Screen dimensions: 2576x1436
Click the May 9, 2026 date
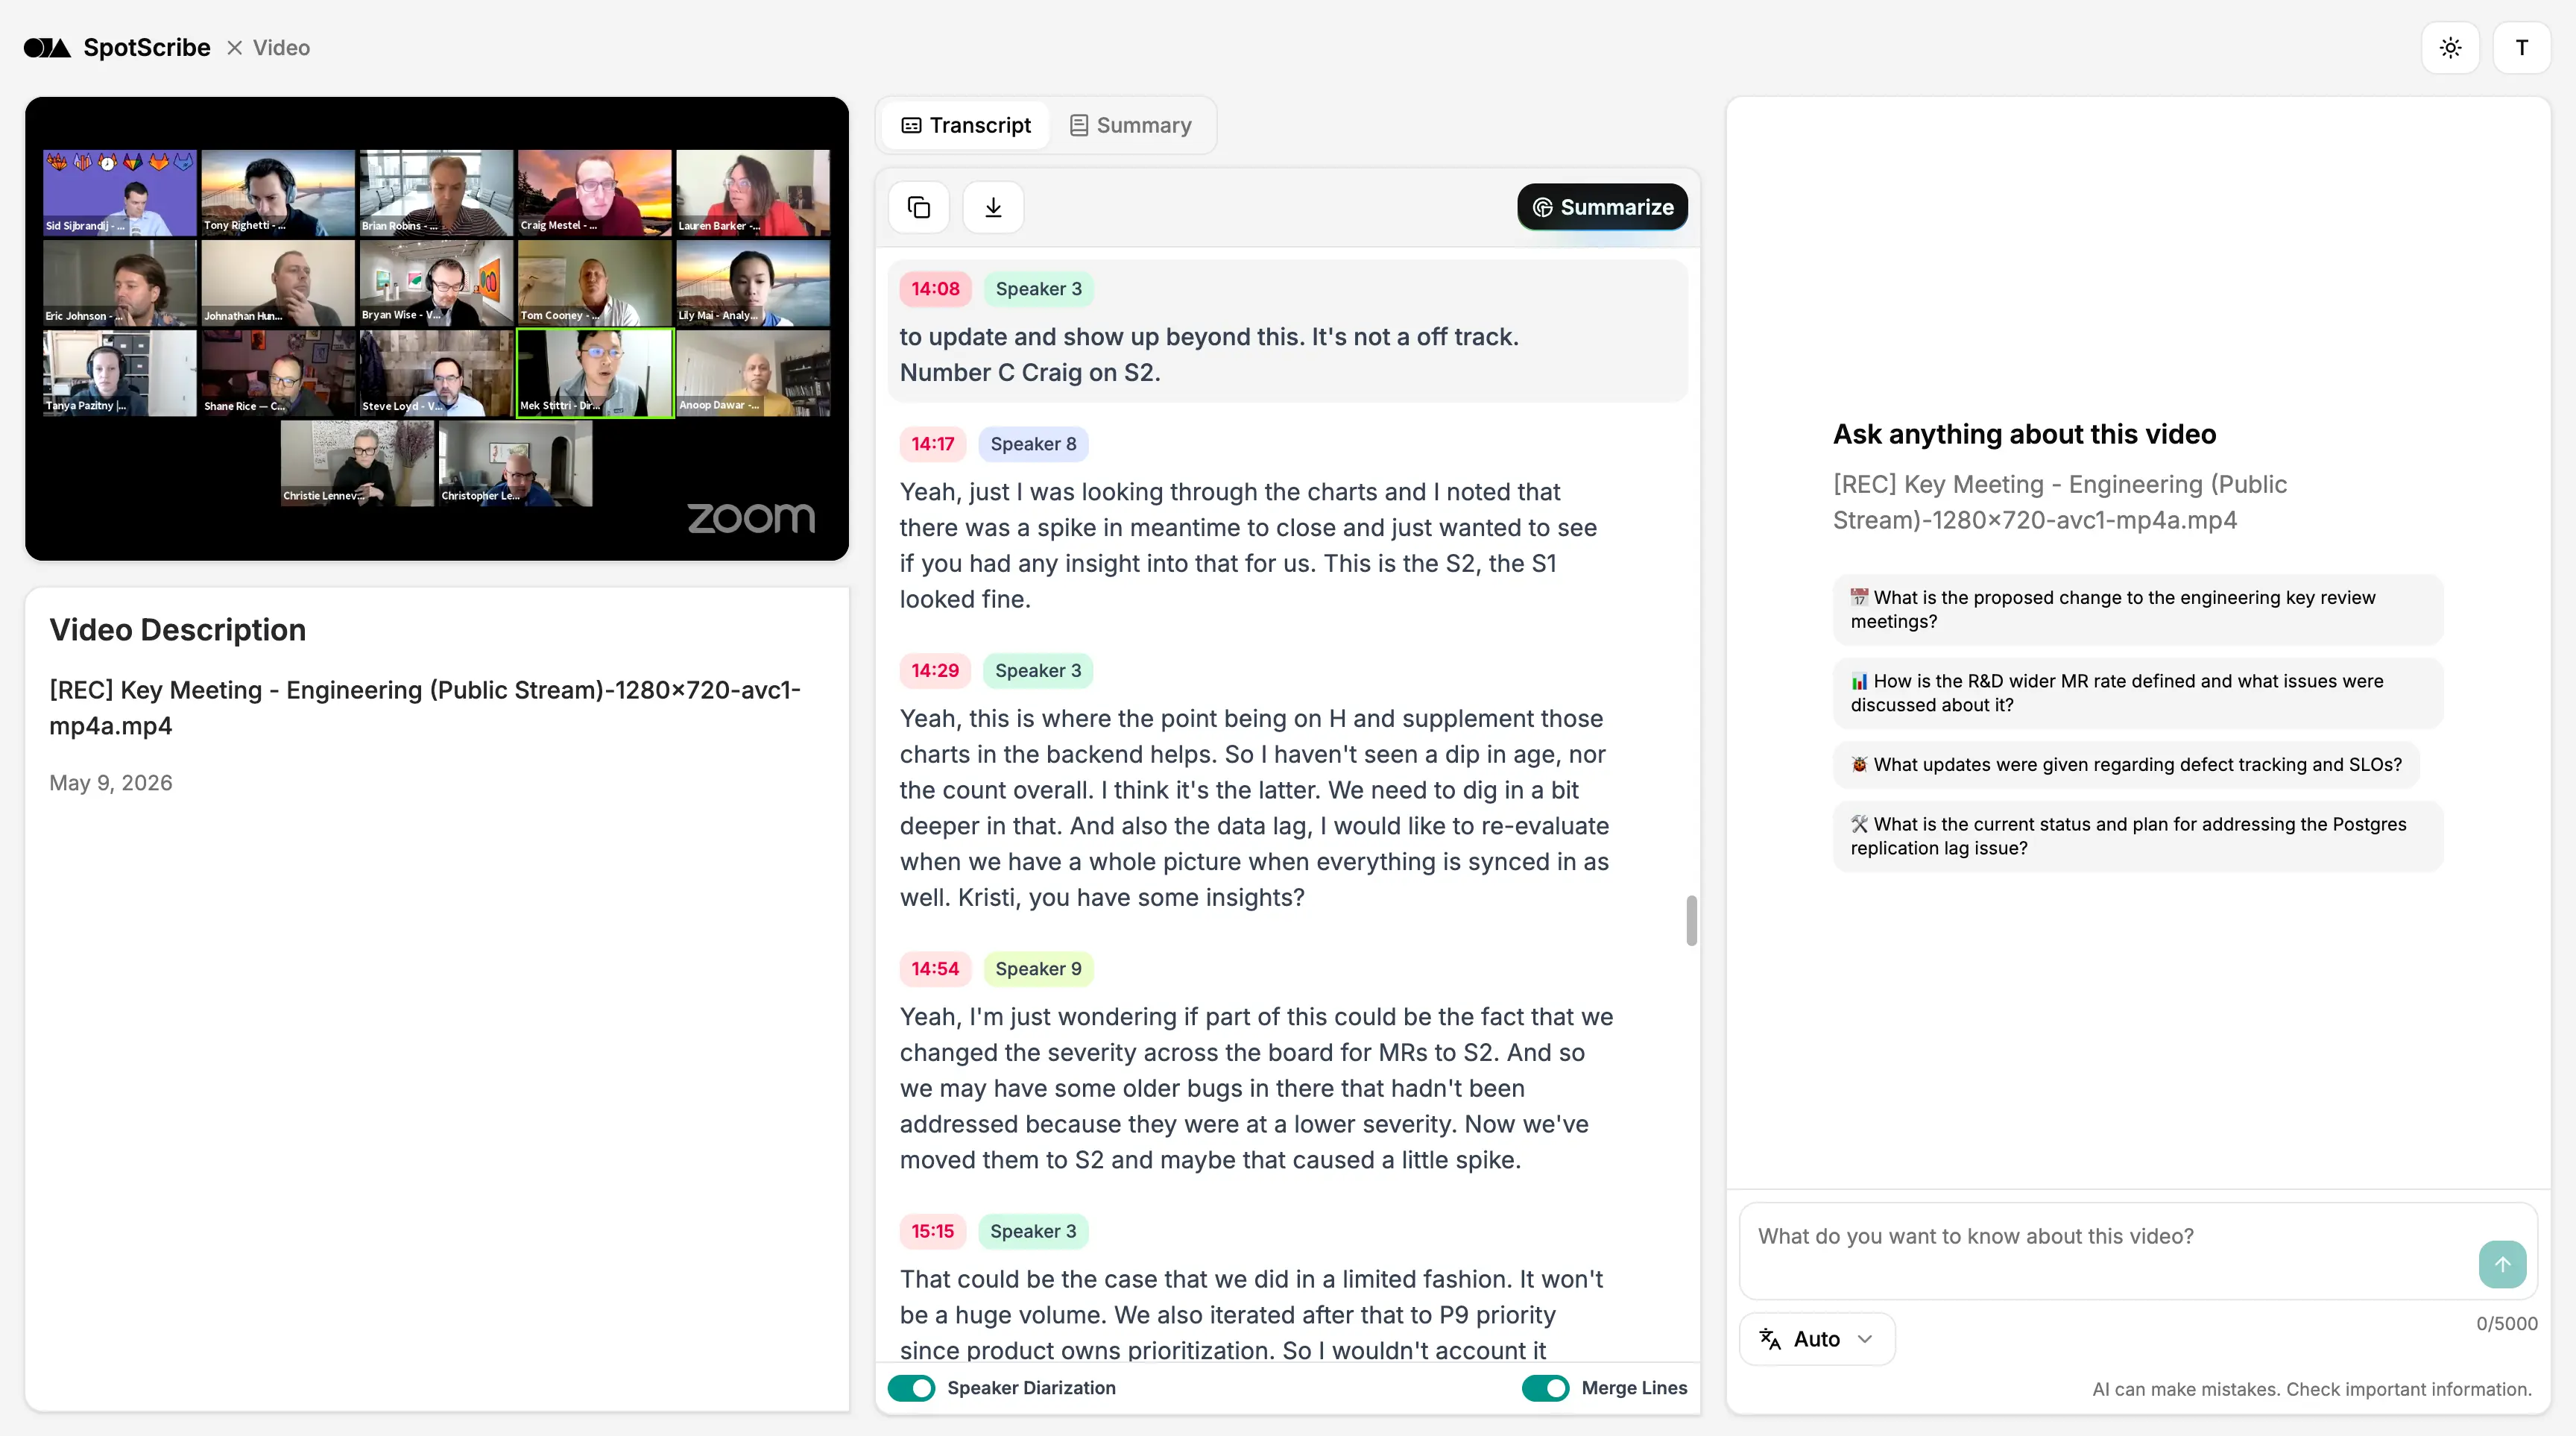pyautogui.click(x=110, y=783)
